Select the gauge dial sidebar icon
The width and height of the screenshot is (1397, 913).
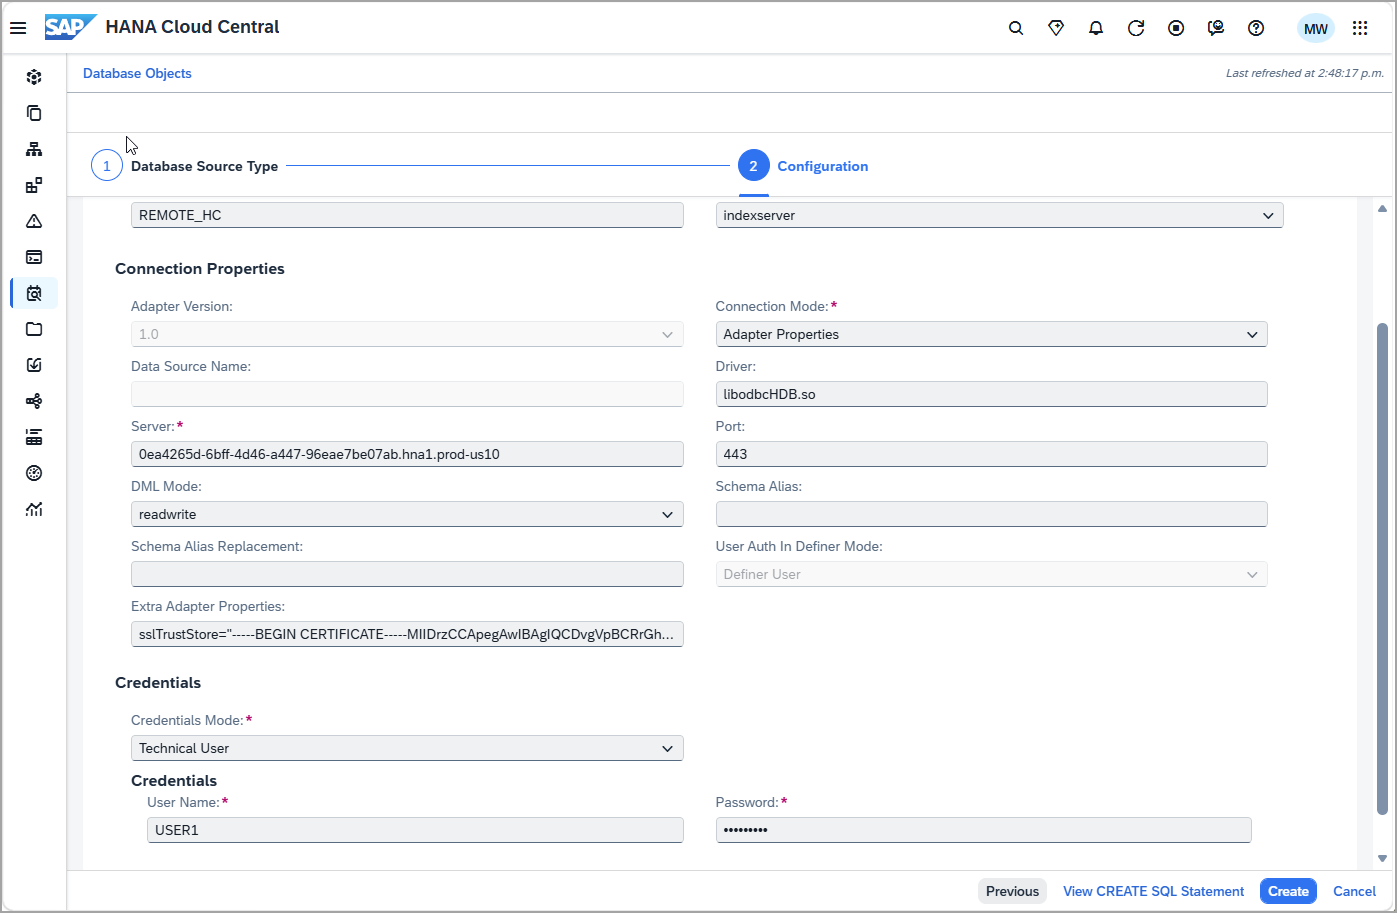(x=34, y=473)
